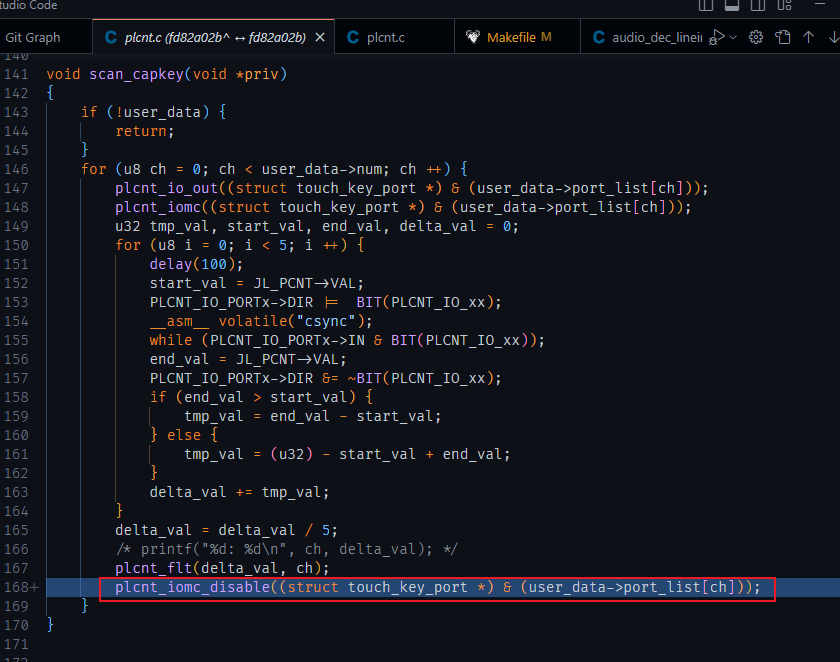Screen dimensions: 840x662
Task: Click the Open File icon in diff toolbar
Action: click(x=783, y=37)
